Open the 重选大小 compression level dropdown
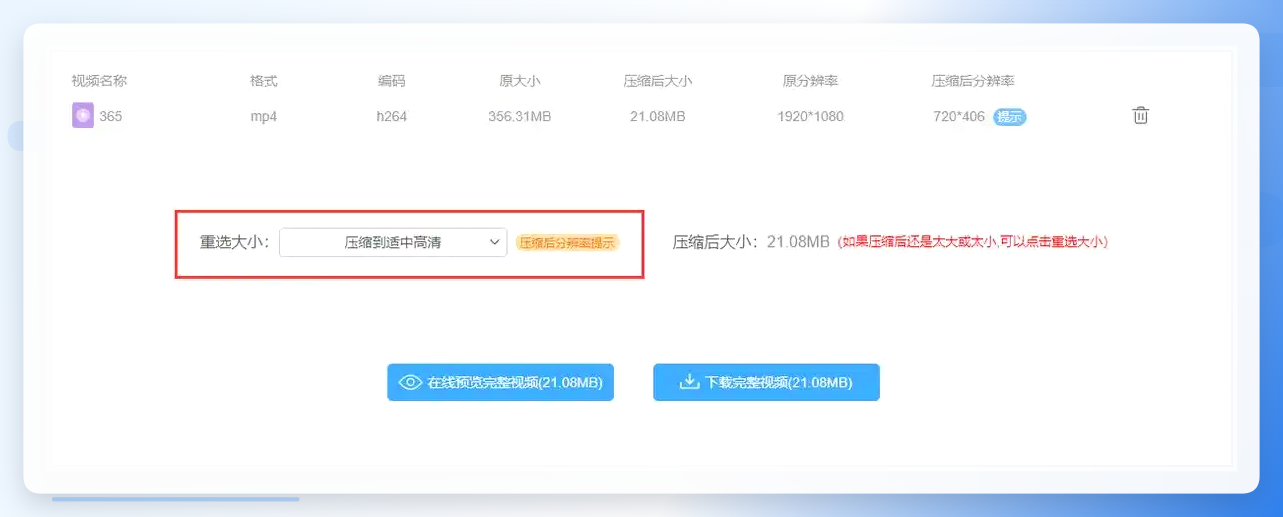The width and height of the screenshot is (1283, 517). coord(393,242)
